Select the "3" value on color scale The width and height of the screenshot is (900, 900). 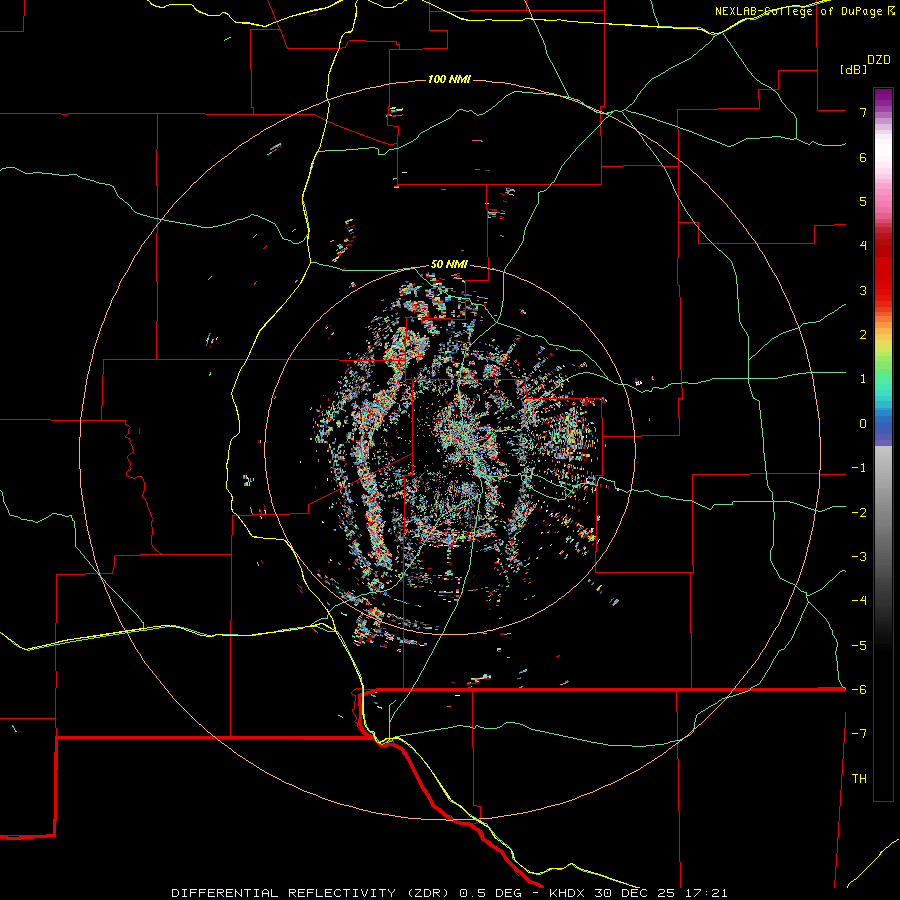click(863, 290)
